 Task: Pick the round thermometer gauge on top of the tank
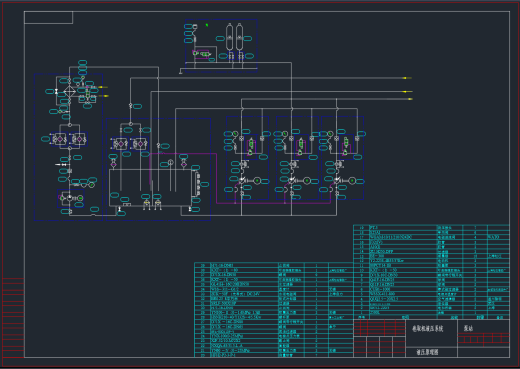coord(170,162)
